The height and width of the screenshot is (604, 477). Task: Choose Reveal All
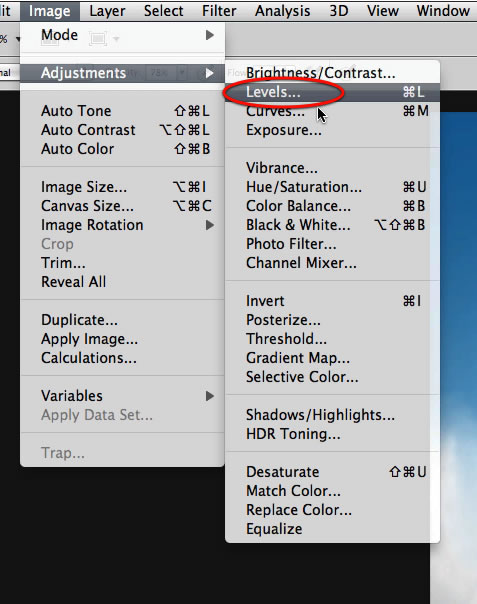point(123,282)
